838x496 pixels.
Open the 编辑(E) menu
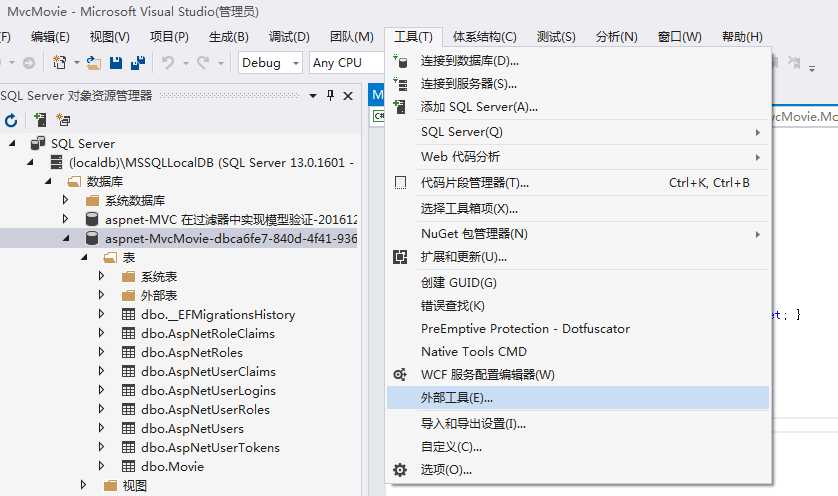click(x=50, y=37)
